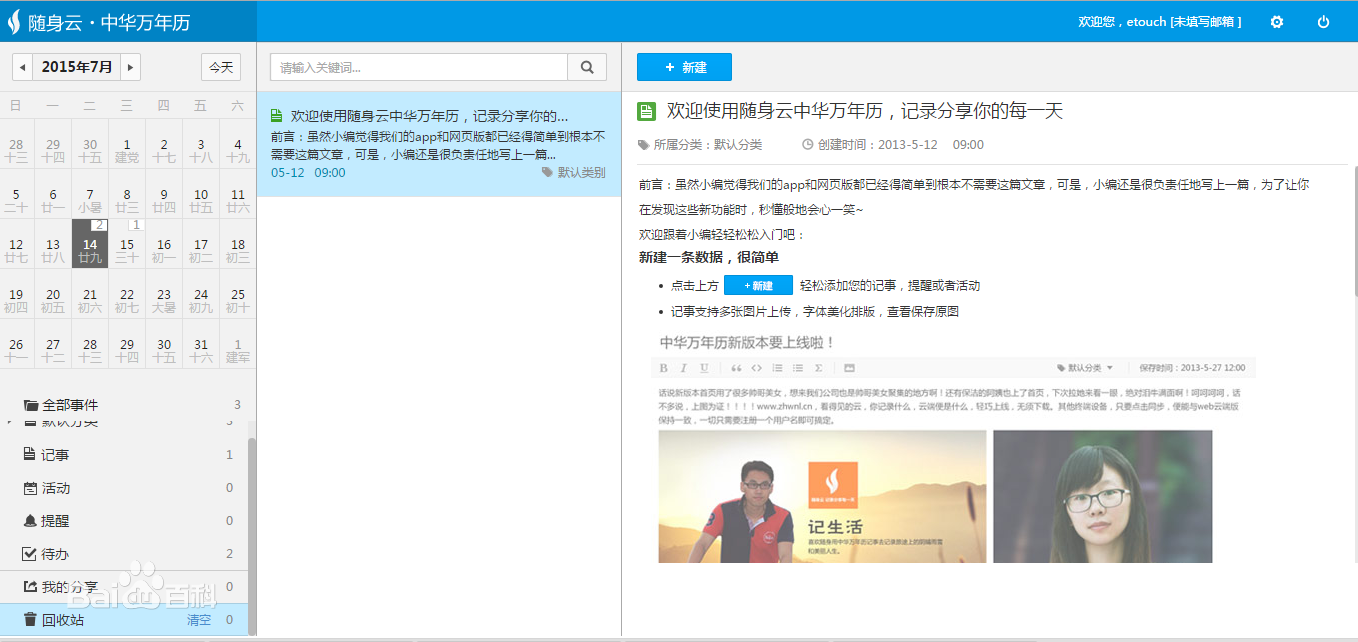
Task: Click the checkmark icon beside 待办
Action: 29,554
